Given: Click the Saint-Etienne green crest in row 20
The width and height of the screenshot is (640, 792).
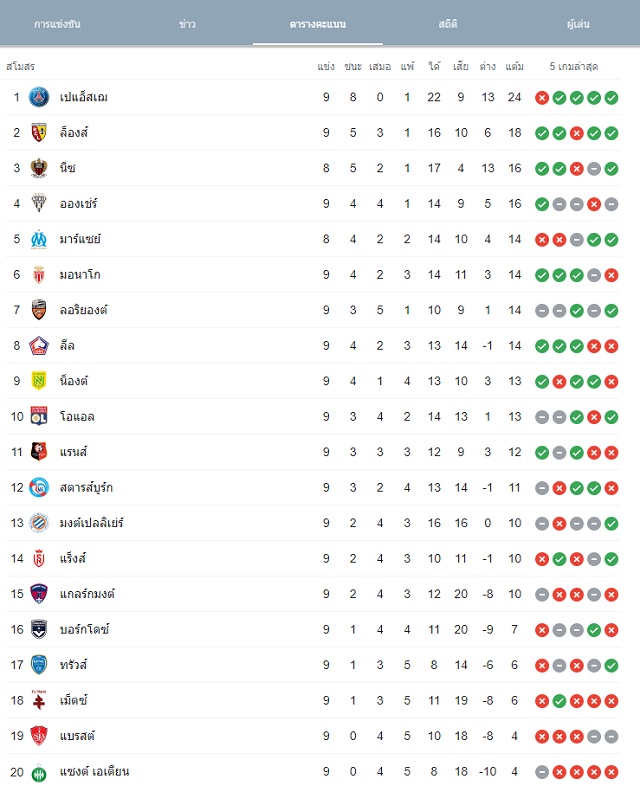Looking at the screenshot, I should pyautogui.click(x=39, y=773).
